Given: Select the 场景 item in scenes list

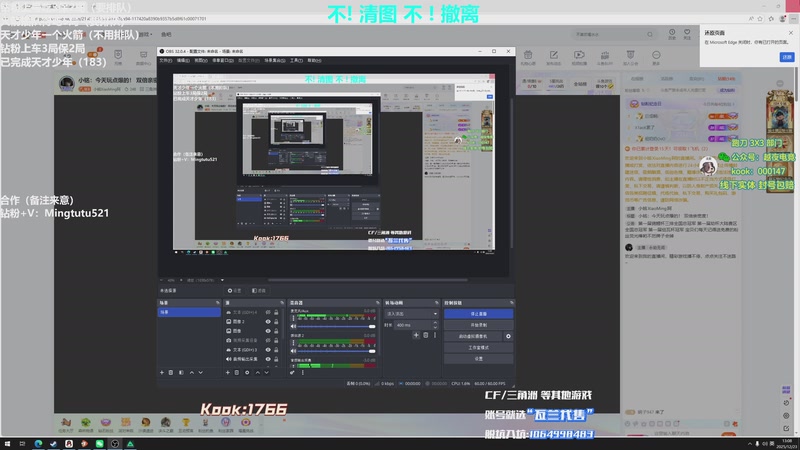Looking at the screenshot, I should coord(189,312).
